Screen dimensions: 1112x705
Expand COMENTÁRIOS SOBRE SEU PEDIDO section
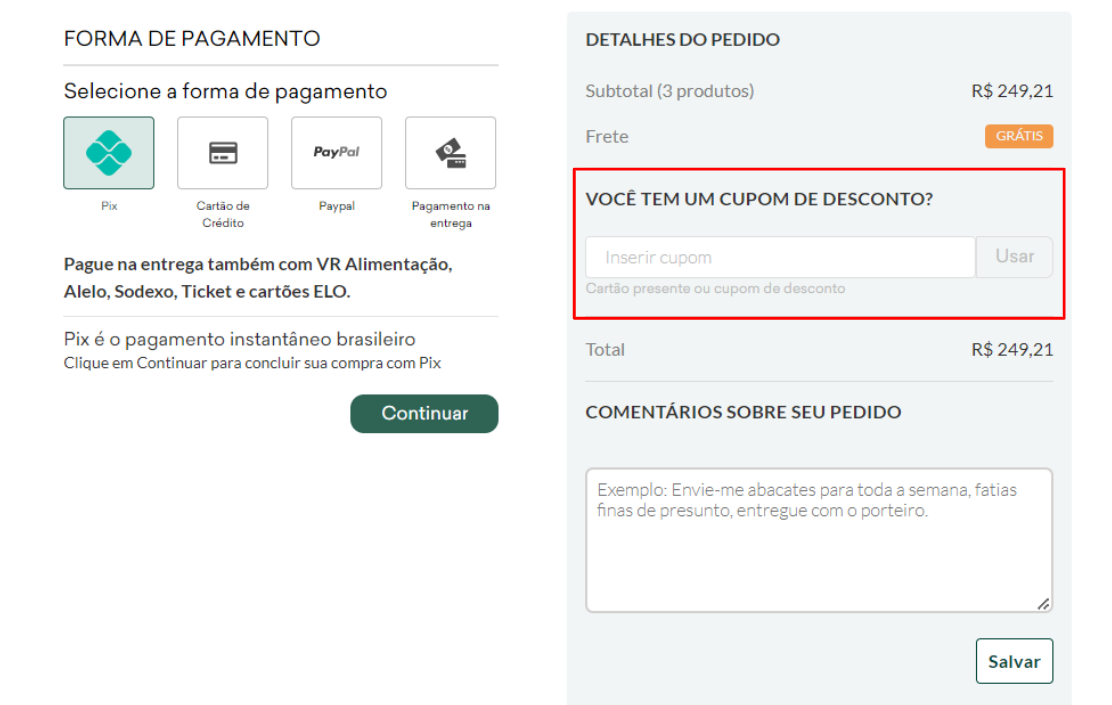(x=743, y=411)
